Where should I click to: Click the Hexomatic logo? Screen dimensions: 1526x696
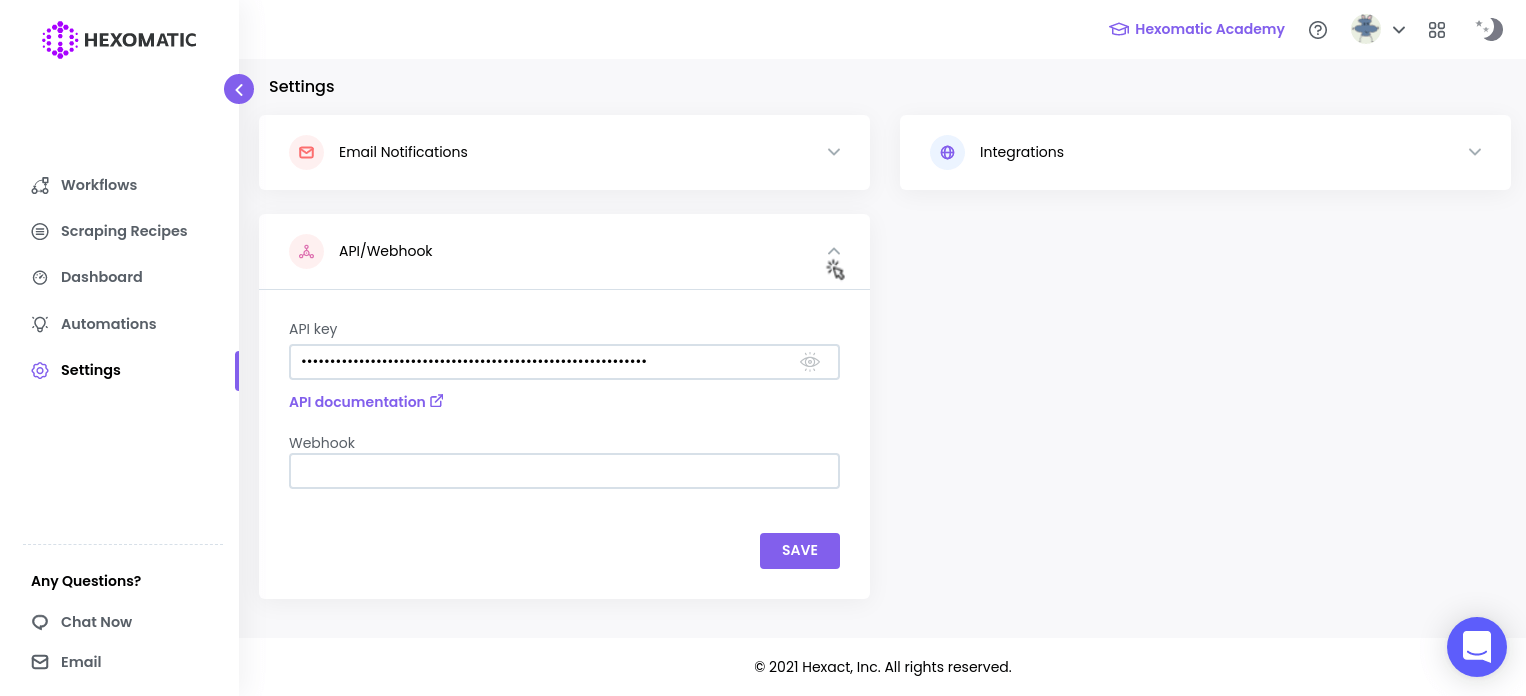(x=118, y=40)
